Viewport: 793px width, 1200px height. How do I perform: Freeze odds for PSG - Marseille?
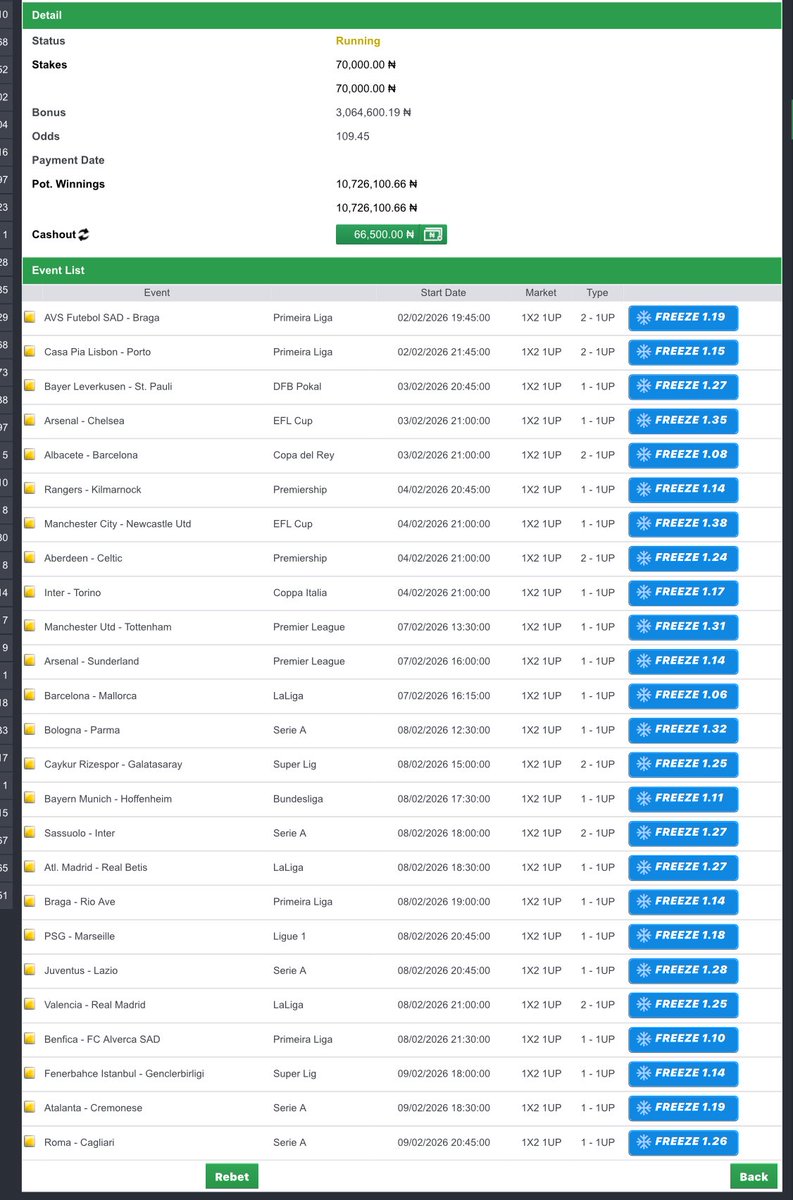coord(683,936)
